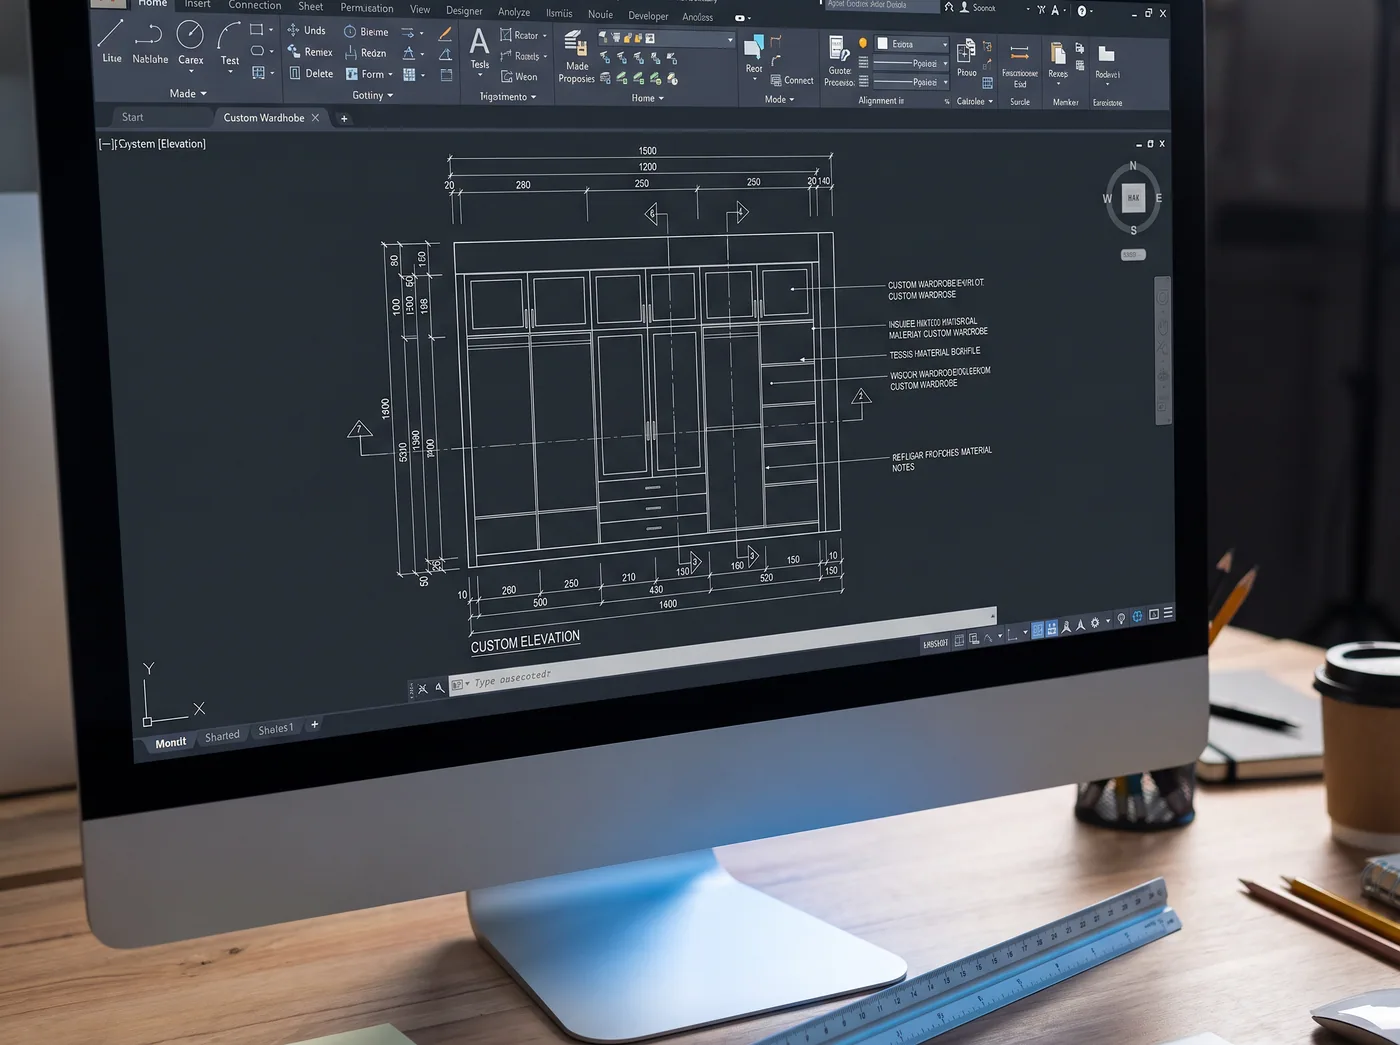Open the Developer ribbon tab
The image size is (1400, 1045).
click(x=648, y=15)
